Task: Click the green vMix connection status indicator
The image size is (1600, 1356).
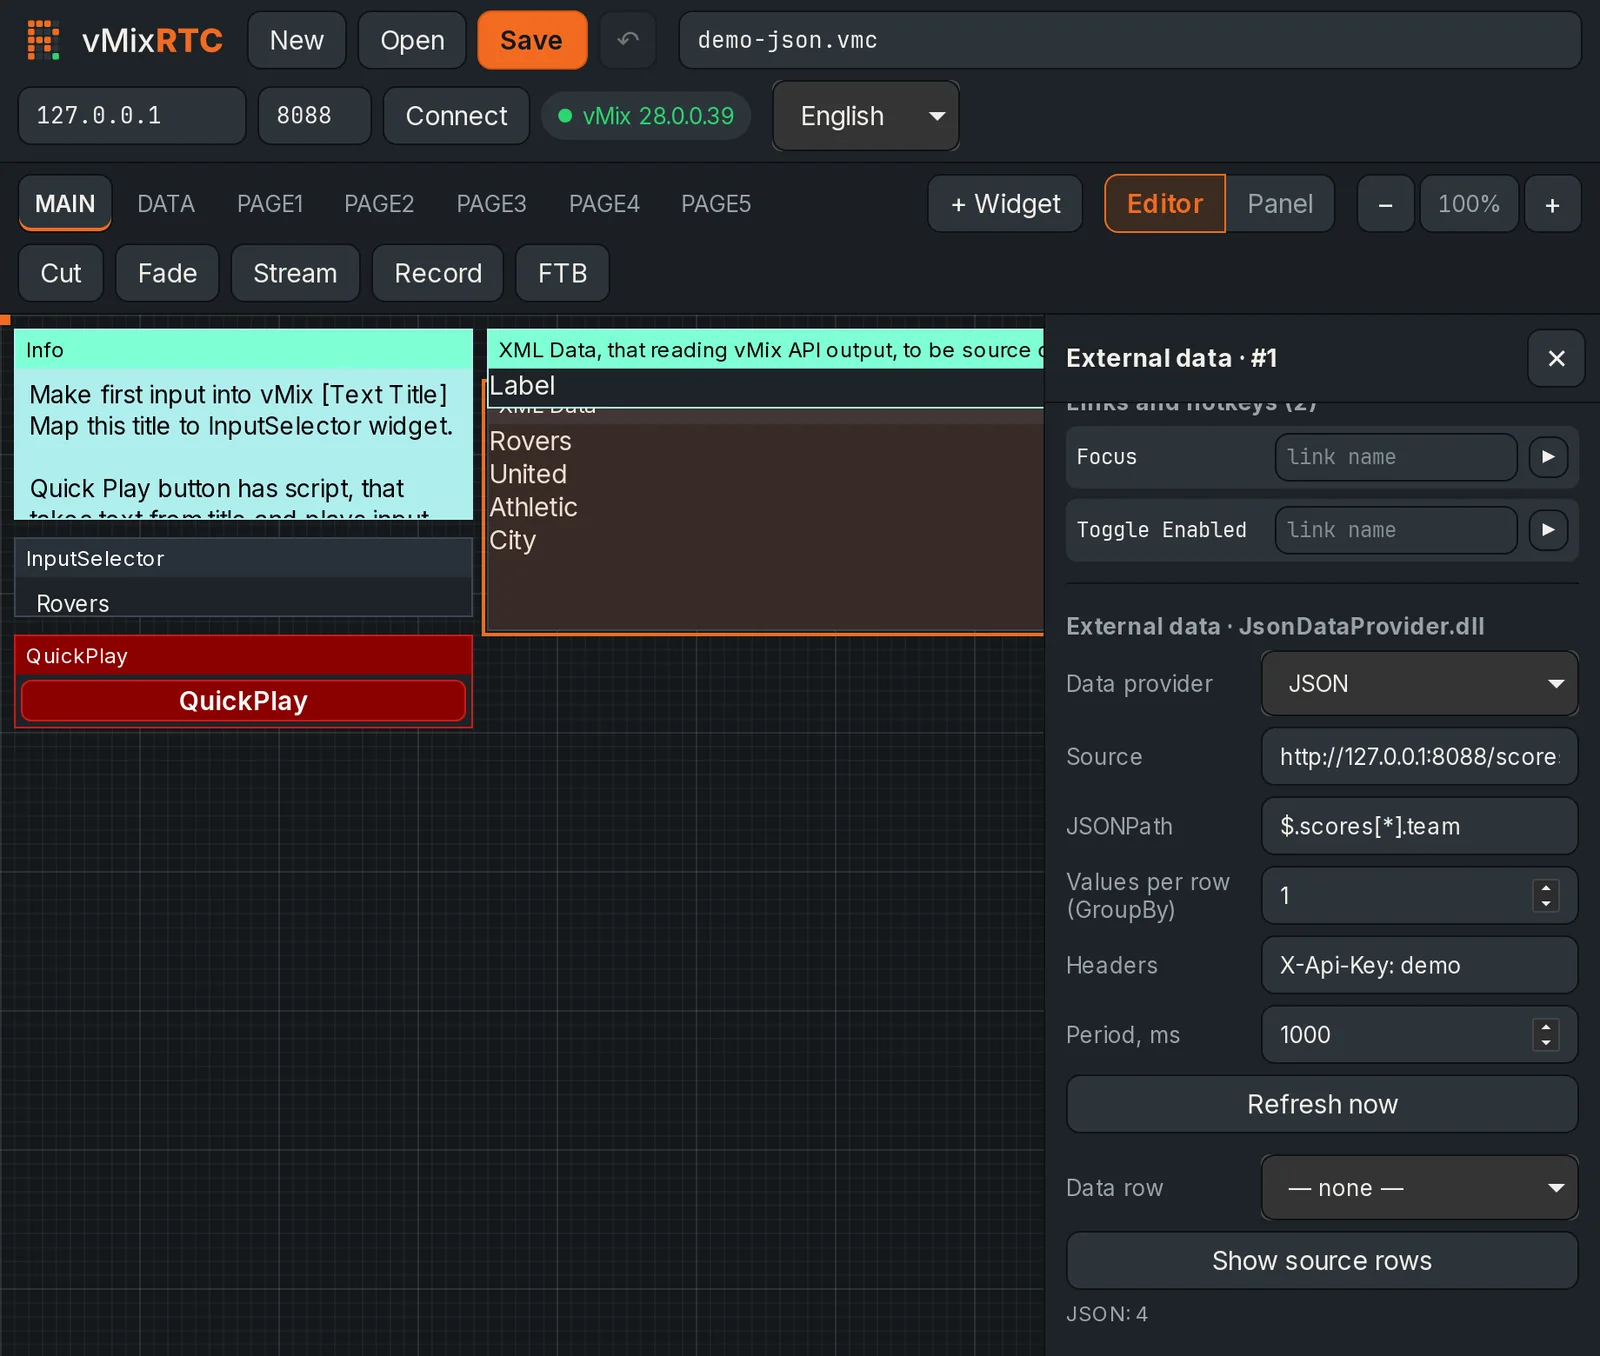Action: point(646,116)
